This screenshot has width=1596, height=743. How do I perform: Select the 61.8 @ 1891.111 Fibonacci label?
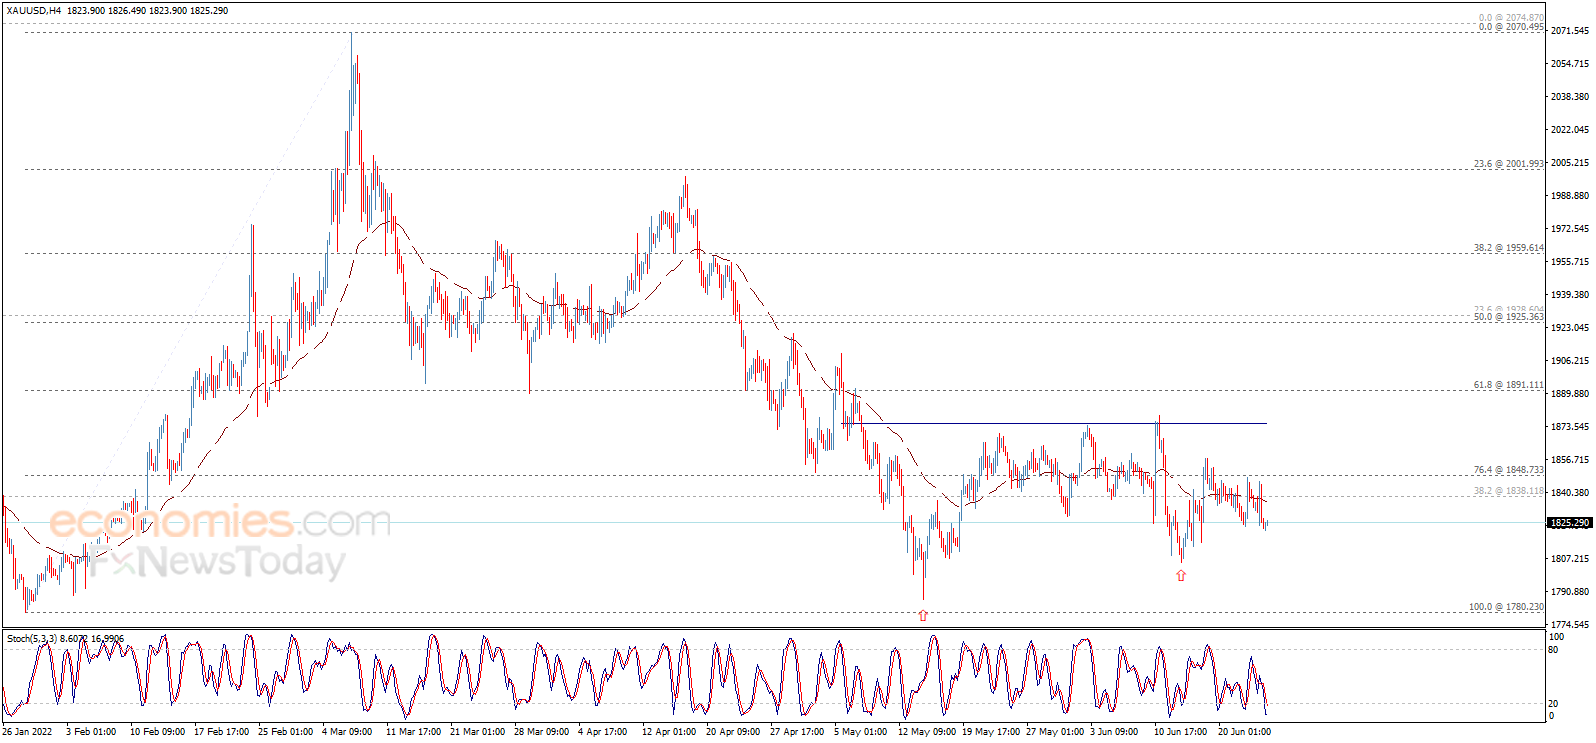point(1508,385)
